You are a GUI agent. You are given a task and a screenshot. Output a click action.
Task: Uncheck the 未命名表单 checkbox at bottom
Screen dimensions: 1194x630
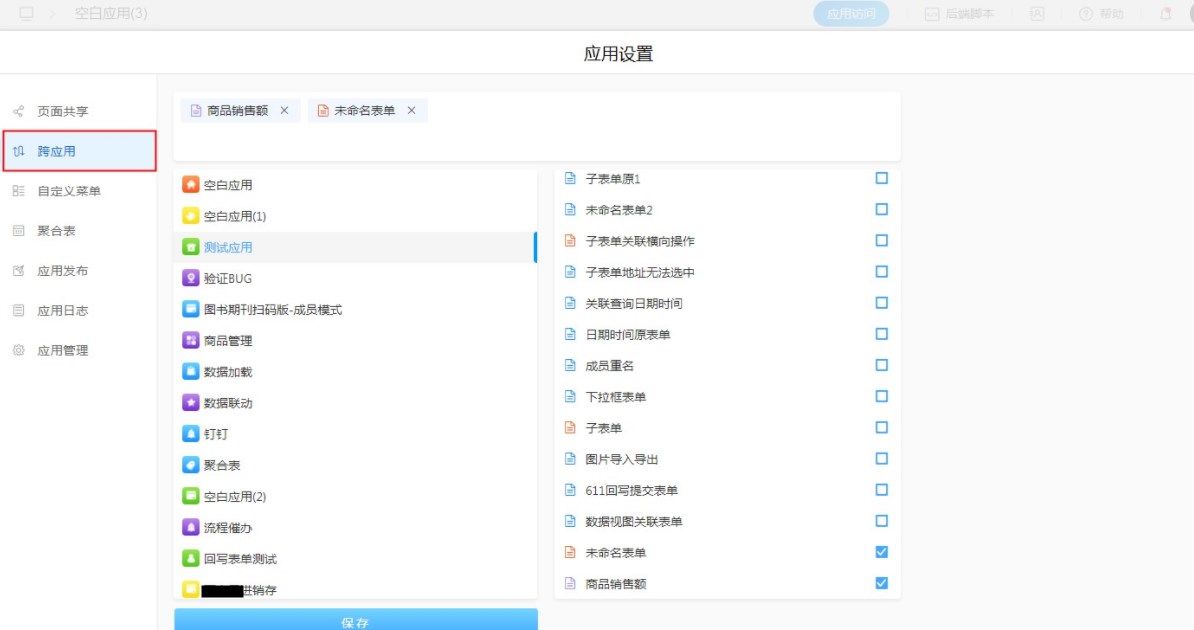click(881, 552)
